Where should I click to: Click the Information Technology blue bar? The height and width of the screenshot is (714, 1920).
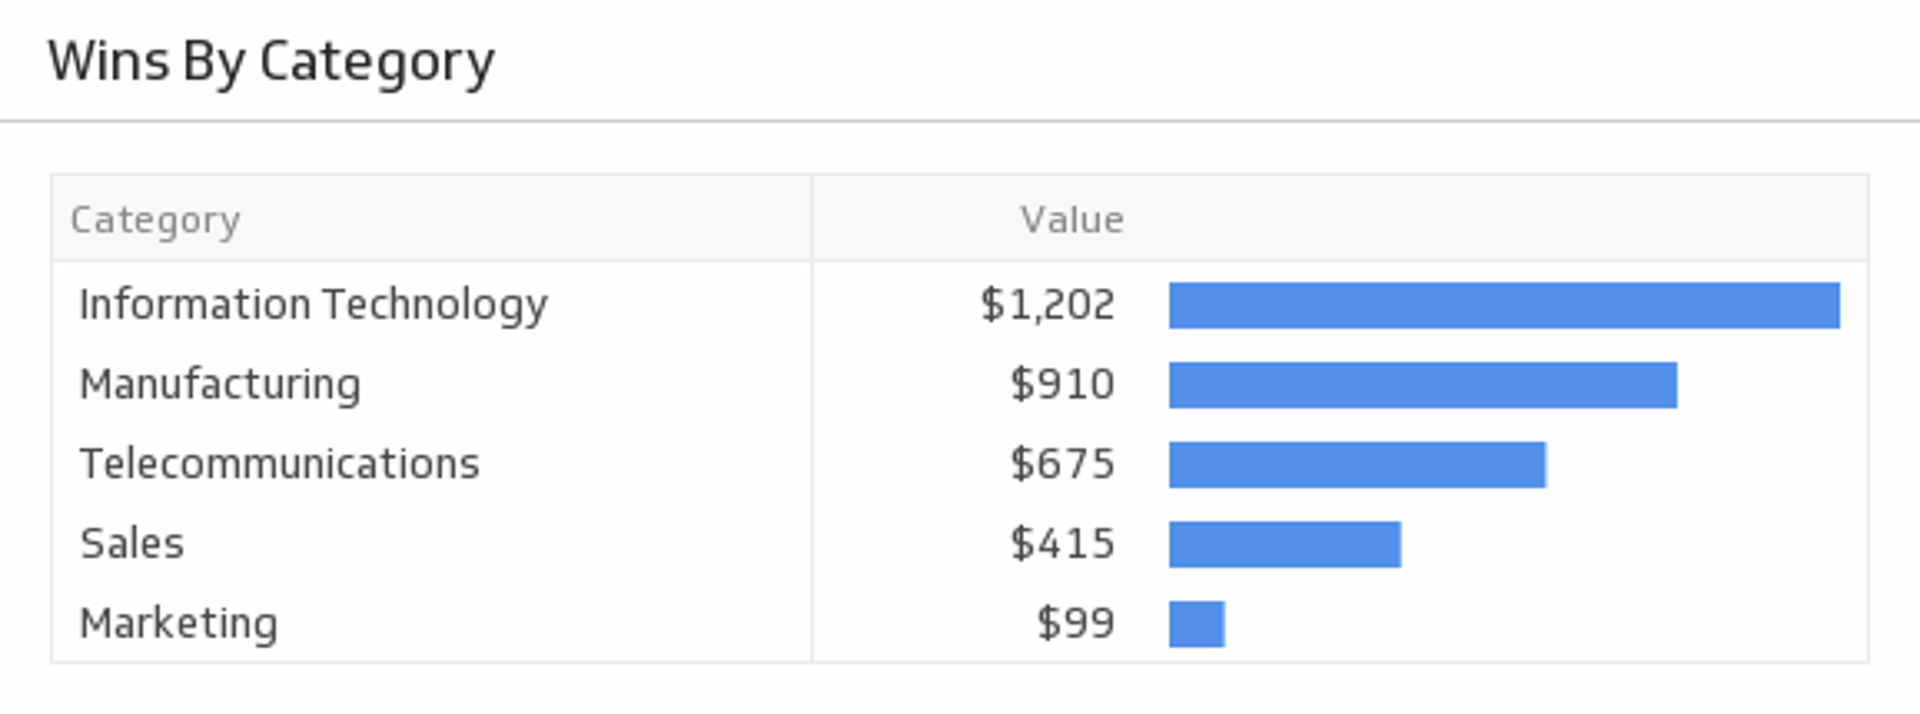tap(1504, 305)
